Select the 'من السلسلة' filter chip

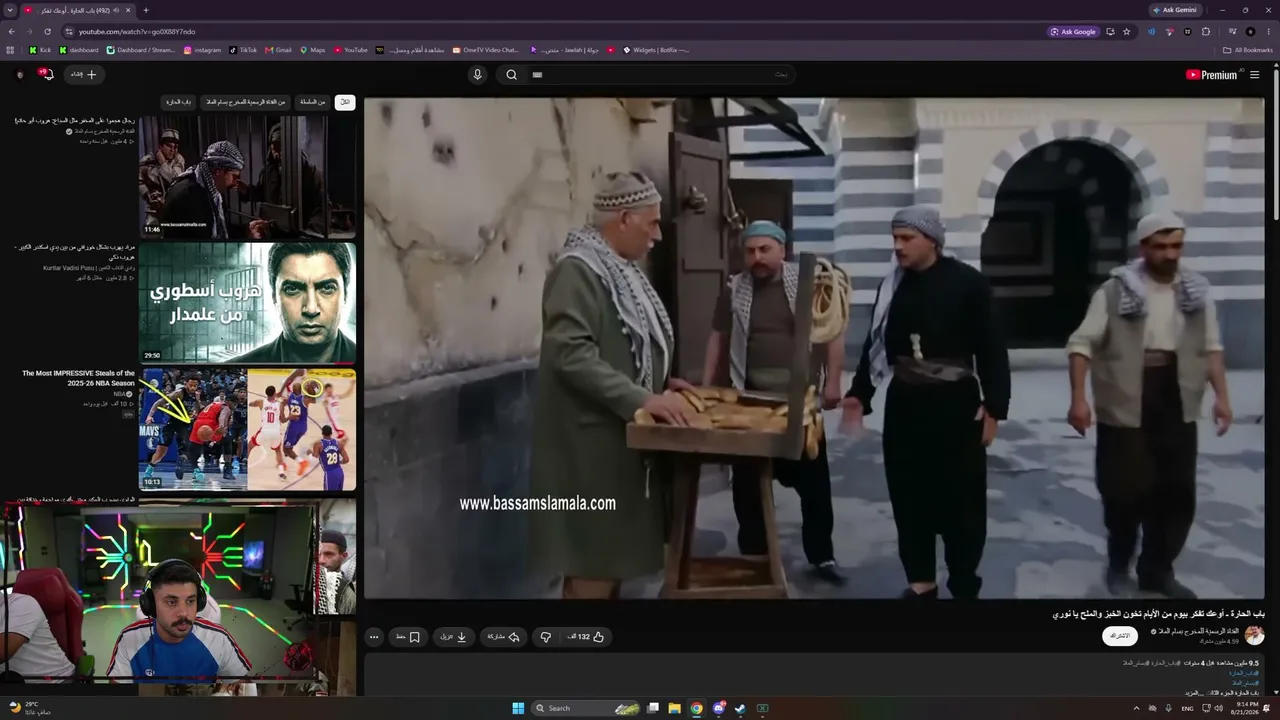tap(313, 102)
